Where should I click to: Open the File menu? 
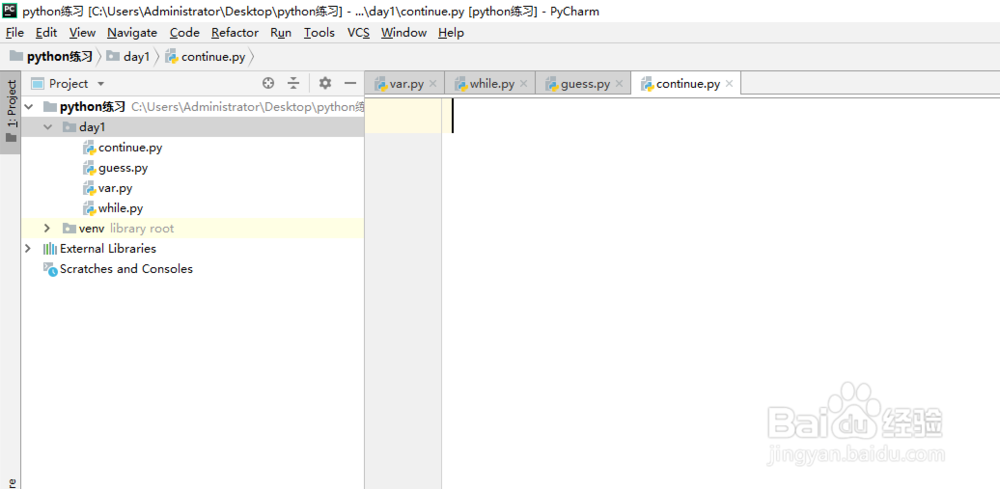click(15, 33)
